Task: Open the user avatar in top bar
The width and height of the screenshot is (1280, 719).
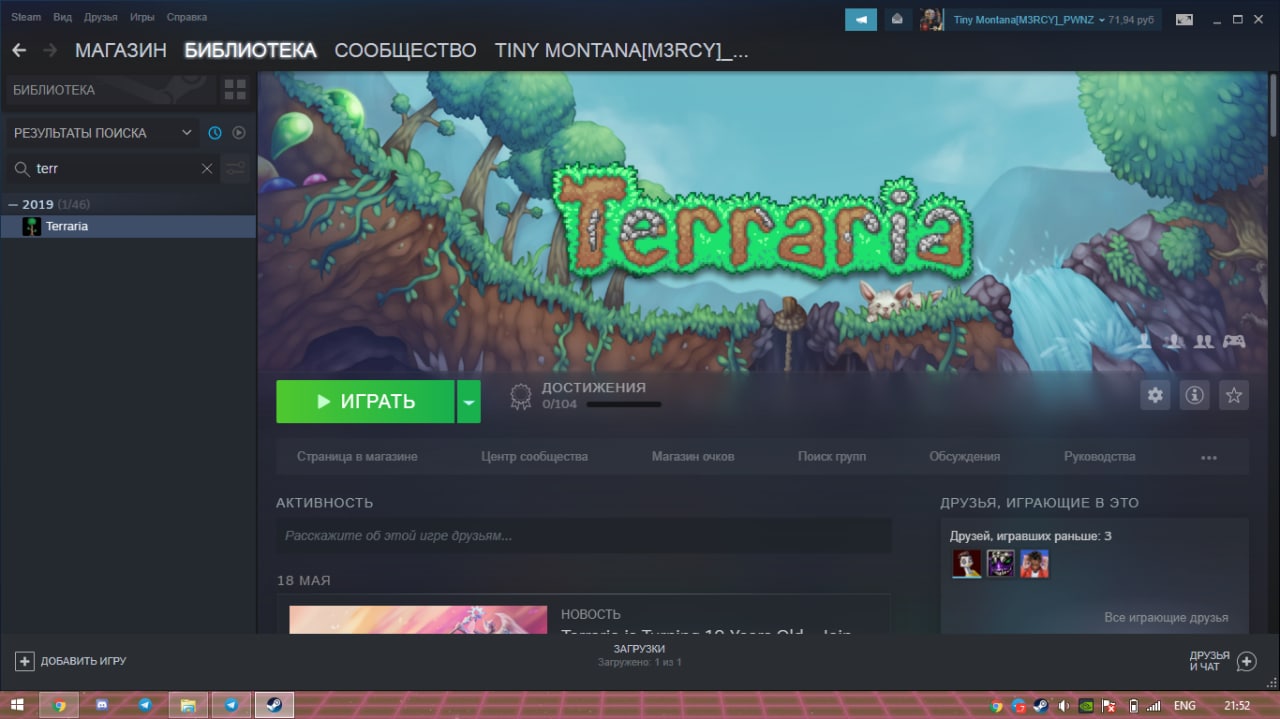Action: (931, 19)
